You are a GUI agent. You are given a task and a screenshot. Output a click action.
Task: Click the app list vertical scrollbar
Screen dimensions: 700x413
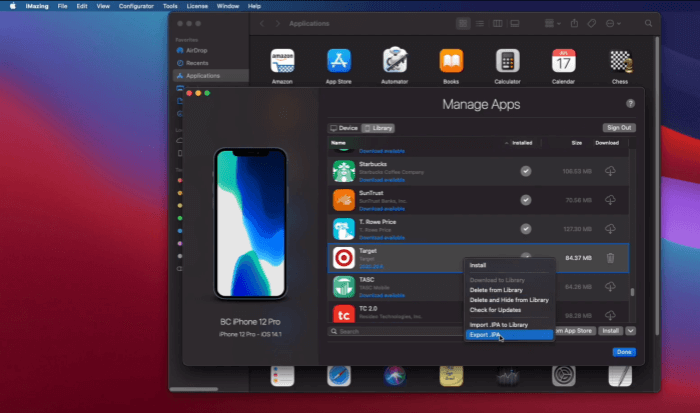(632, 292)
